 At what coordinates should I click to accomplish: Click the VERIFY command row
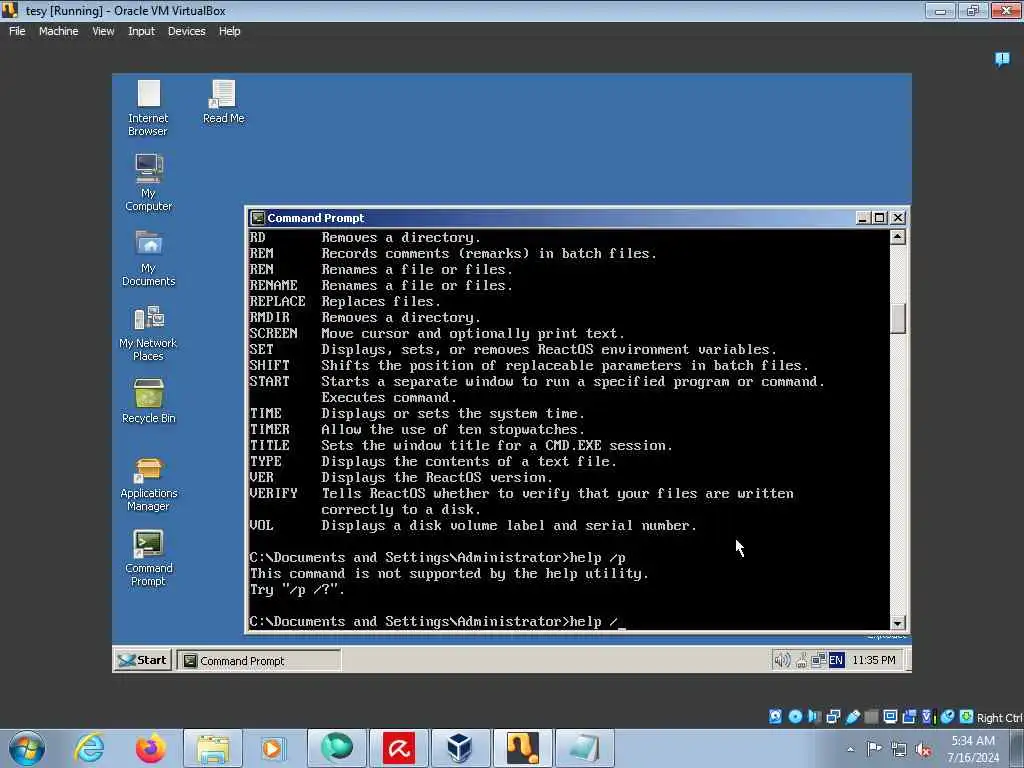tap(522, 502)
